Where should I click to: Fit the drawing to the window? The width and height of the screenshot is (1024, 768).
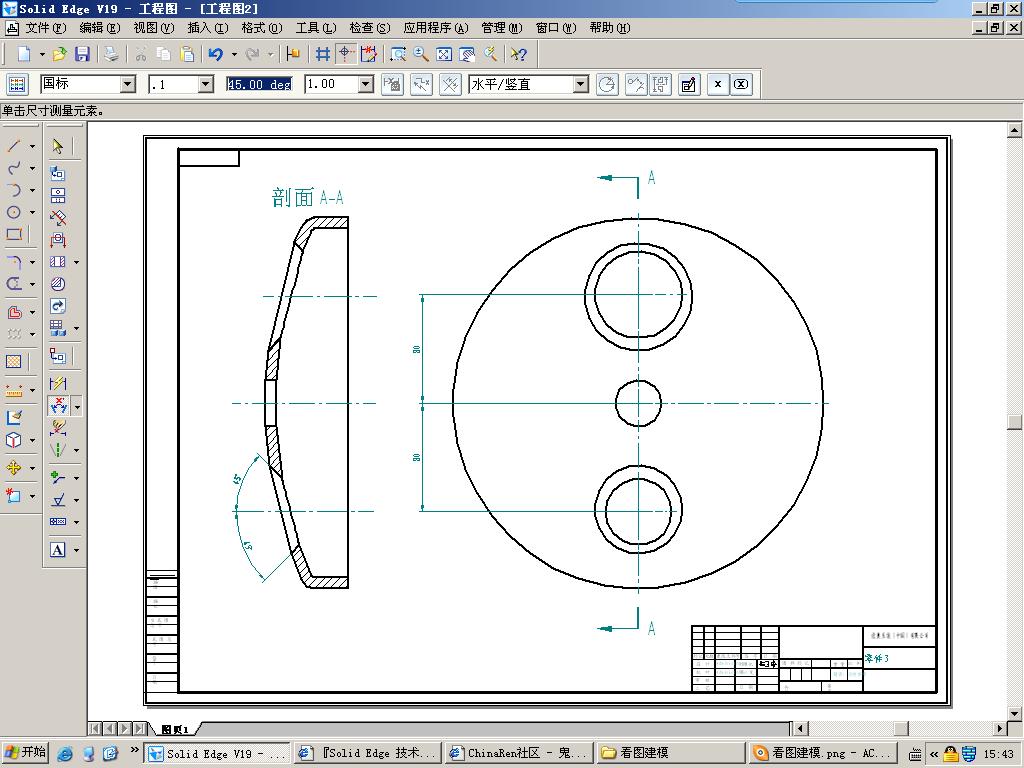click(x=444, y=54)
